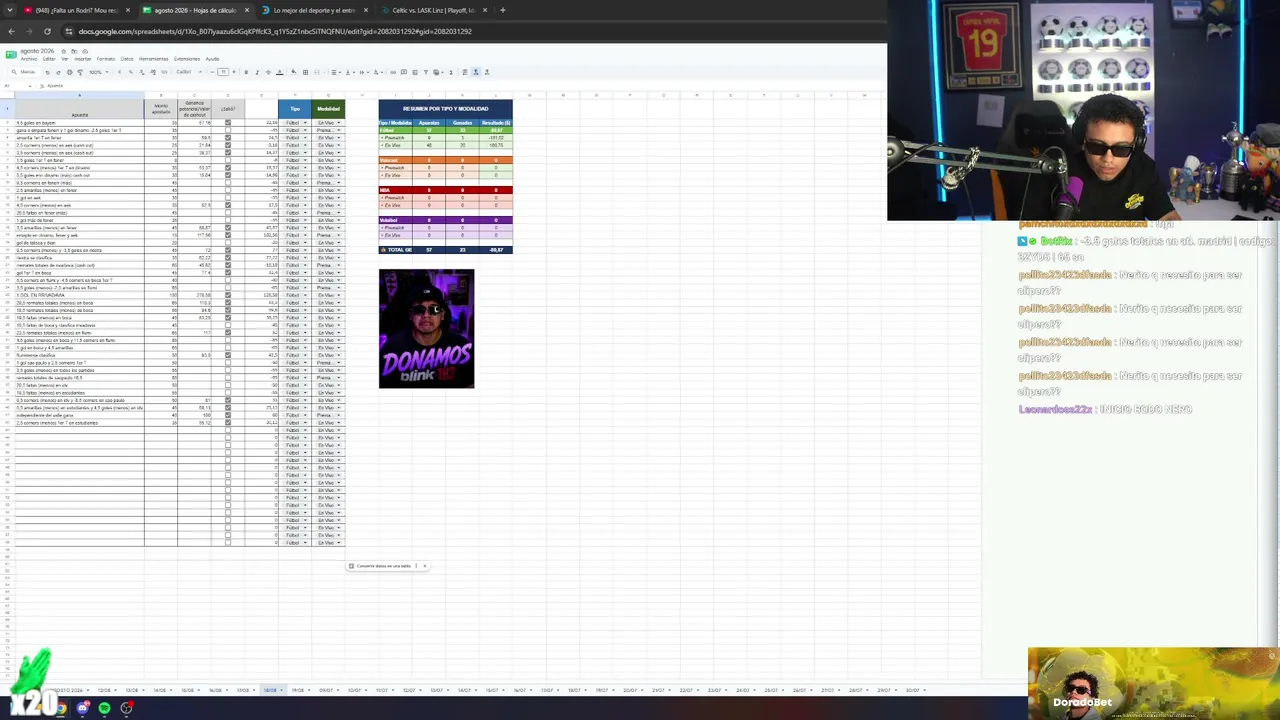Image resolution: width=1280 pixels, height=720 pixels.
Task: Undo the last action in Sheets
Action: [47, 72]
